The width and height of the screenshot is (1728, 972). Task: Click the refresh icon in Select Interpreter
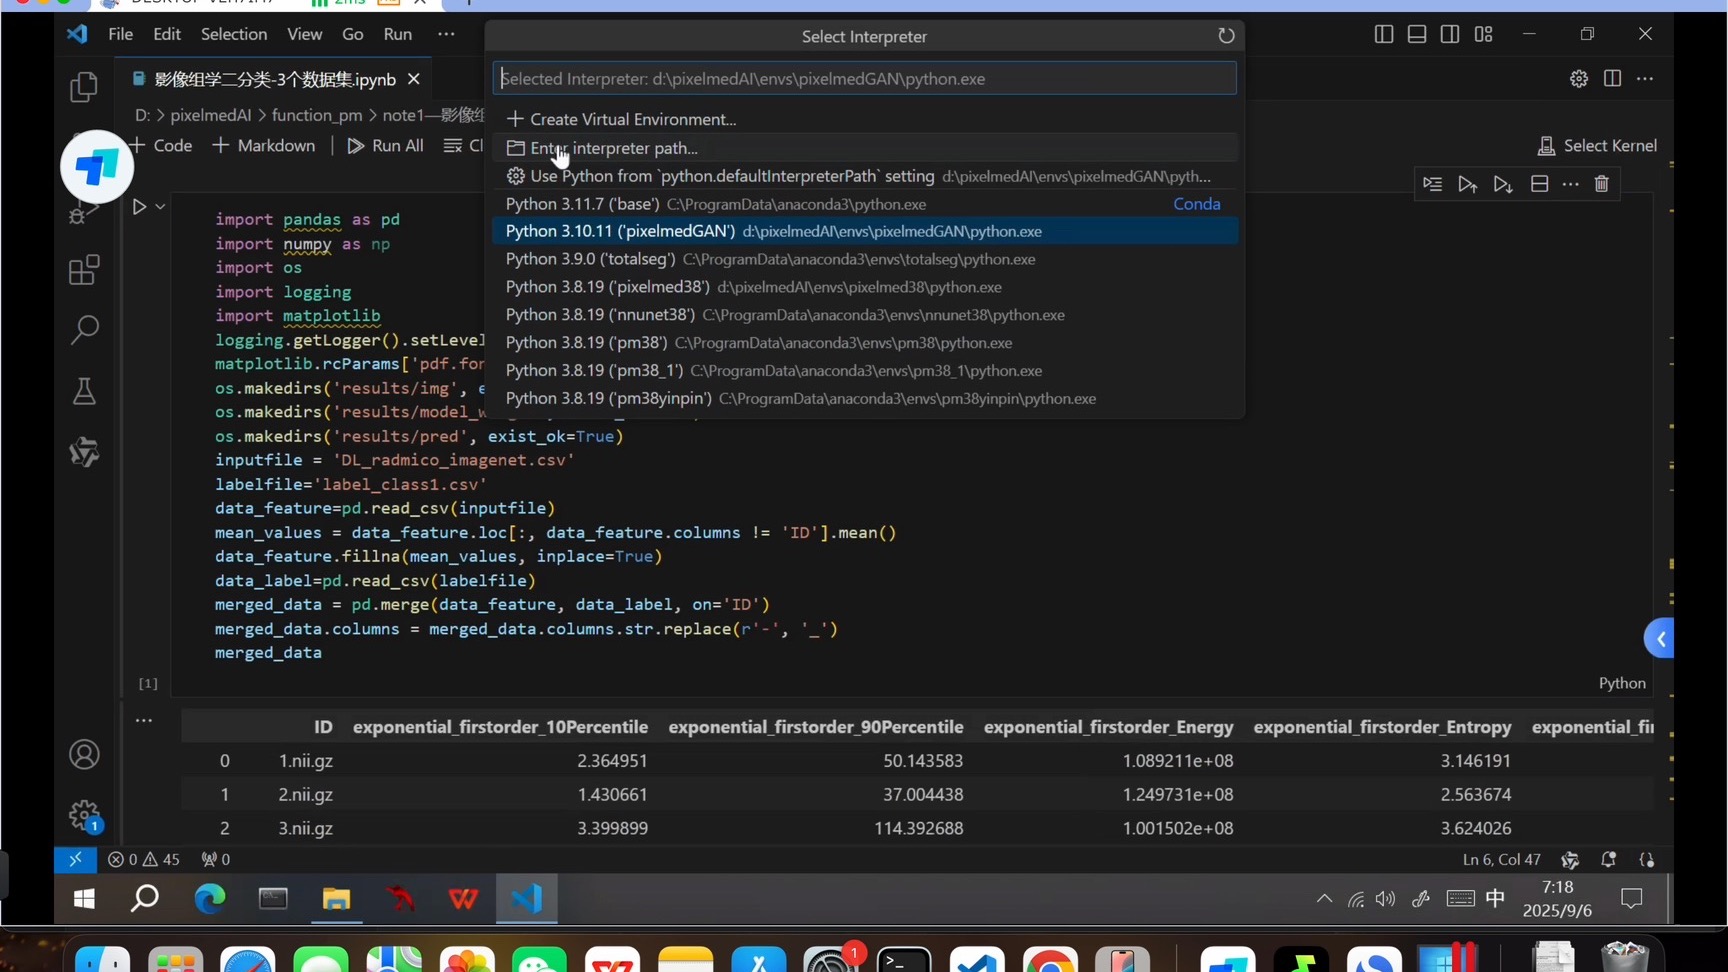point(1226,36)
